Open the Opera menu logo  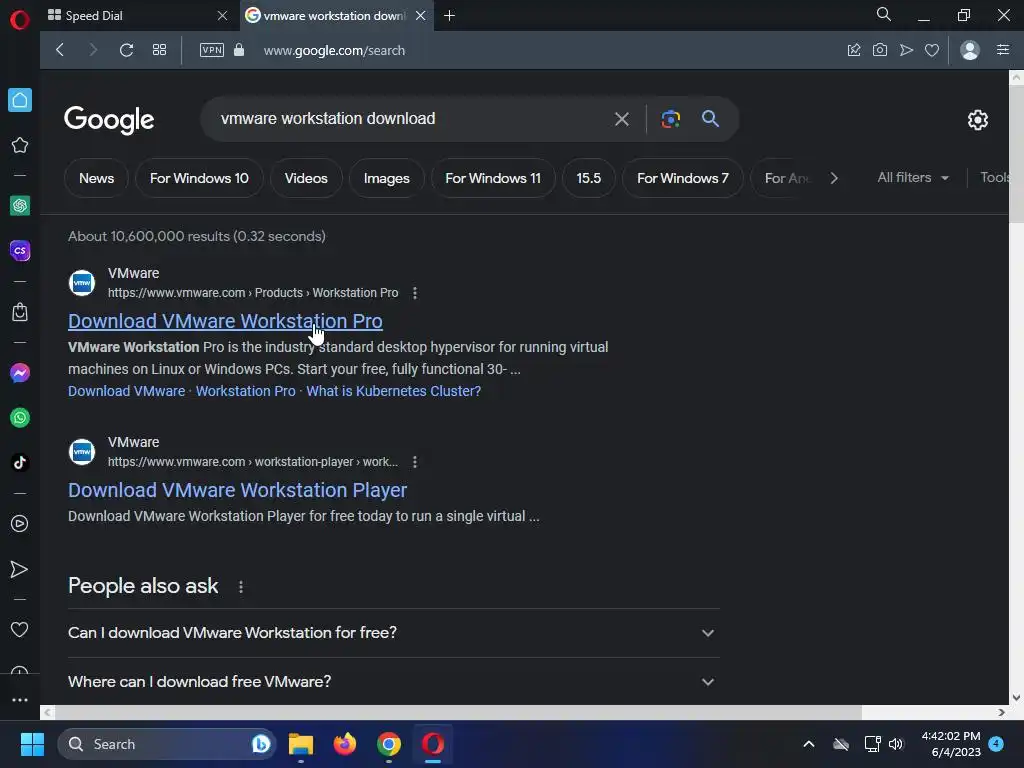20,20
